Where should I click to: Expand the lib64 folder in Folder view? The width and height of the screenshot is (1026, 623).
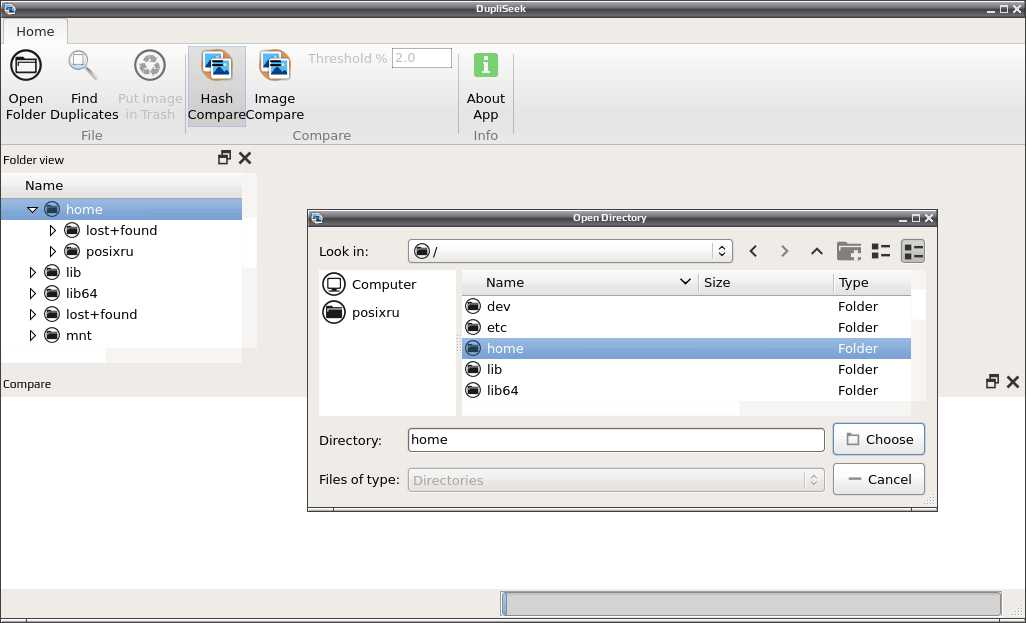32,293
